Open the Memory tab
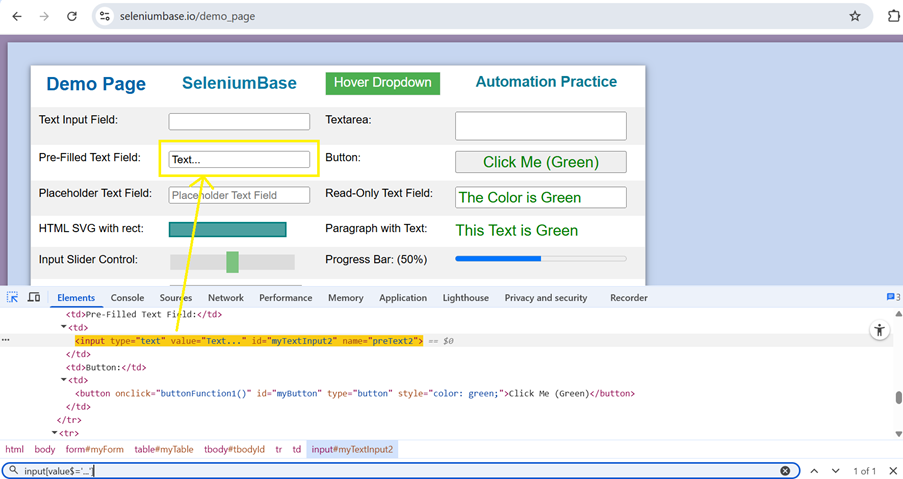The height and width of the screenshot is (479, 903). click(346, 298)
